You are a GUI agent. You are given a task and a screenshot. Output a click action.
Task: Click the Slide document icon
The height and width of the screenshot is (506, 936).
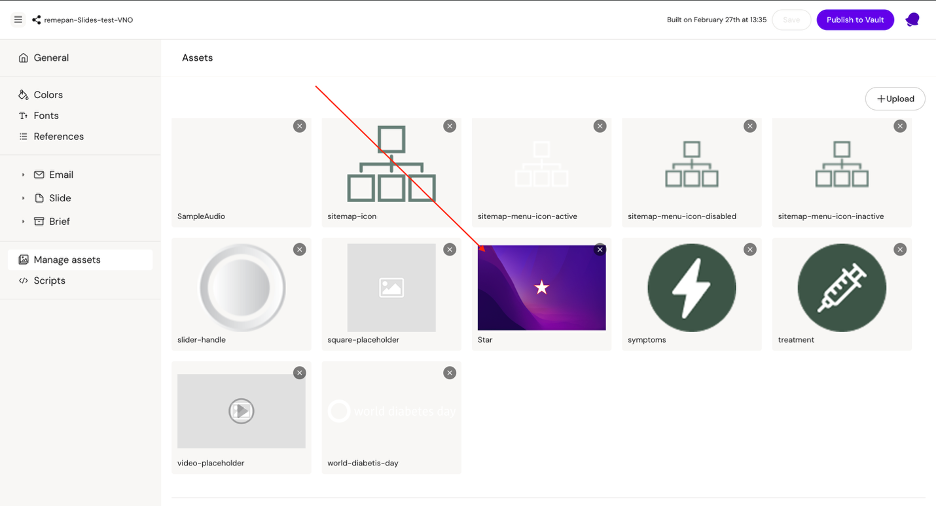pos(39,198)
